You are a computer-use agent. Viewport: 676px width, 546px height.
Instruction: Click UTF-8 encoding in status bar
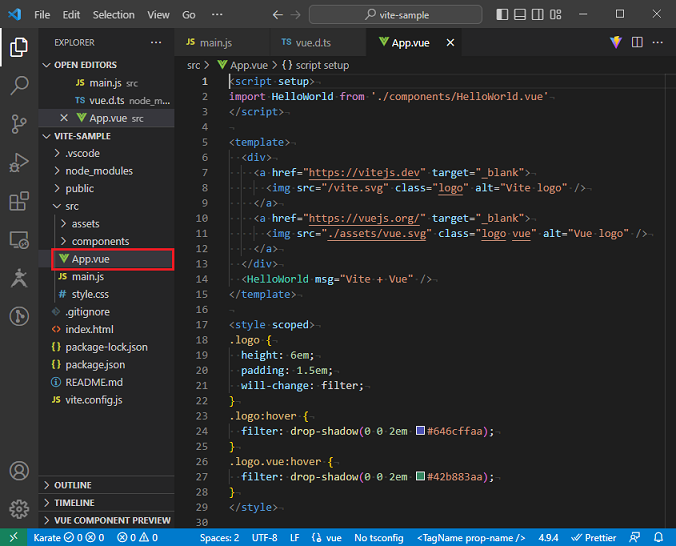[x=264, y=538]
